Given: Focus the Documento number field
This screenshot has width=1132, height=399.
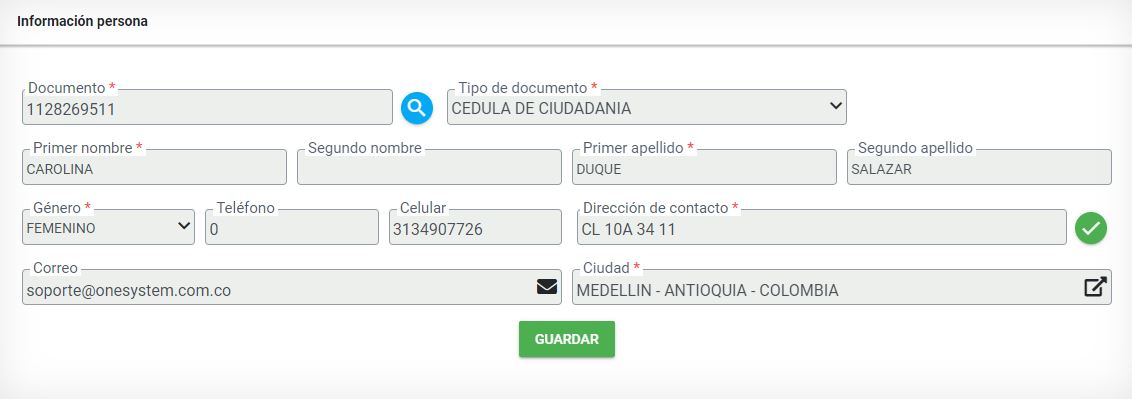Looking at the screenshot, I should coord(207,108).
